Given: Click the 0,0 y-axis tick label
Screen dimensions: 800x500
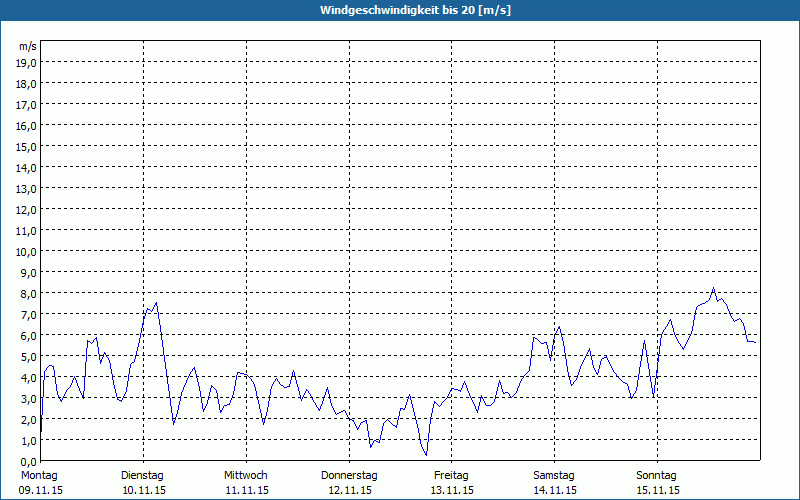Looking at the screenshot, I should (27, 461).
